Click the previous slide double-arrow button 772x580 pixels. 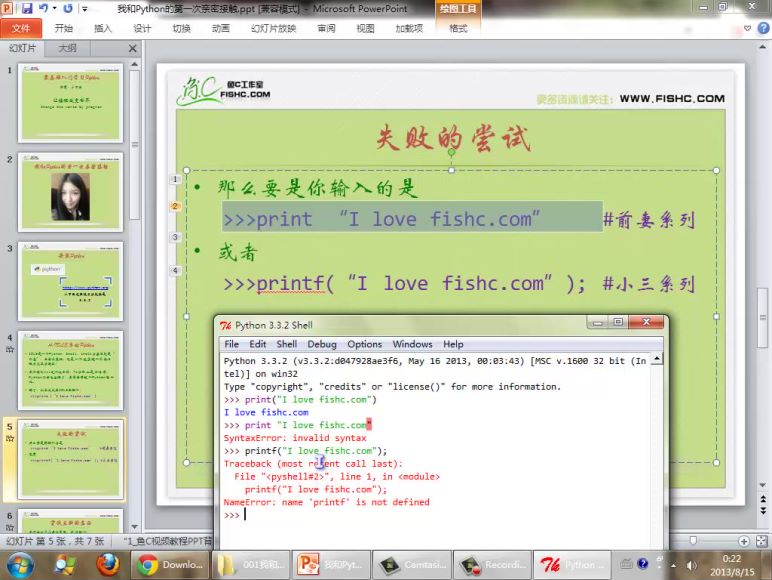[763, 499]
